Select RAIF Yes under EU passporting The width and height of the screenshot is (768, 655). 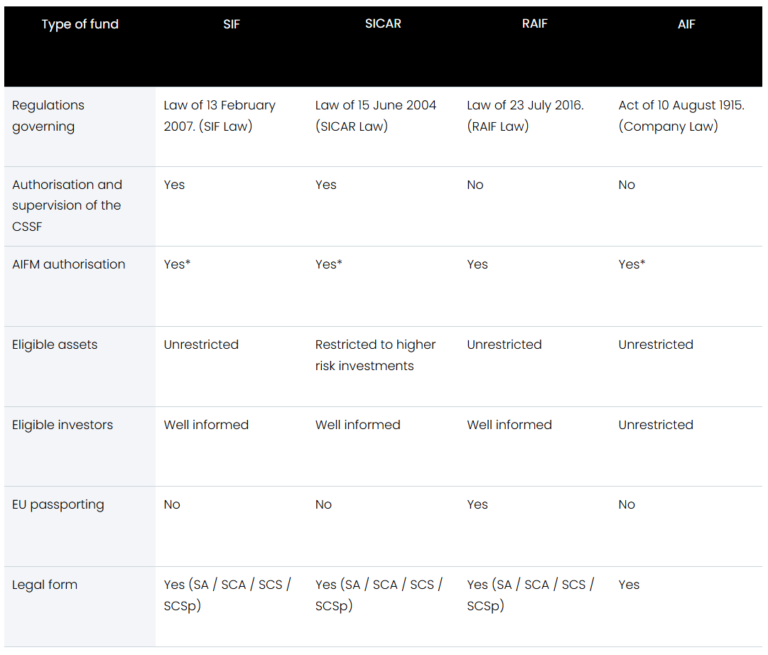coord(477,505)
